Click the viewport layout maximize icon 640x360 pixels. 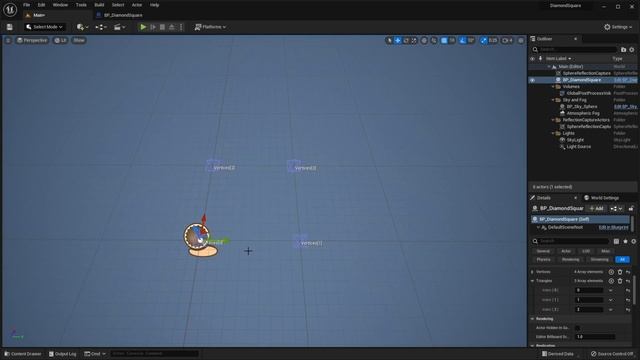tap(521, 40)
